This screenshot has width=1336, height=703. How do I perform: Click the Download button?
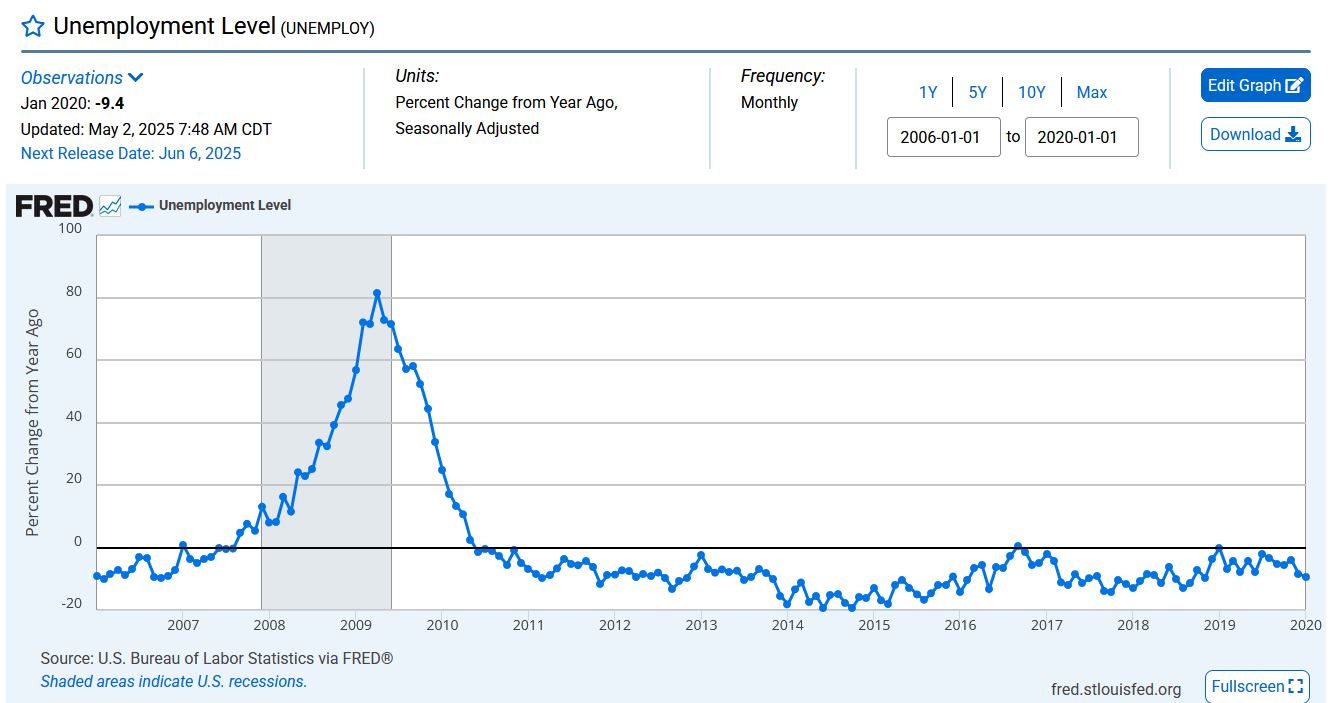pos(1255,134)
